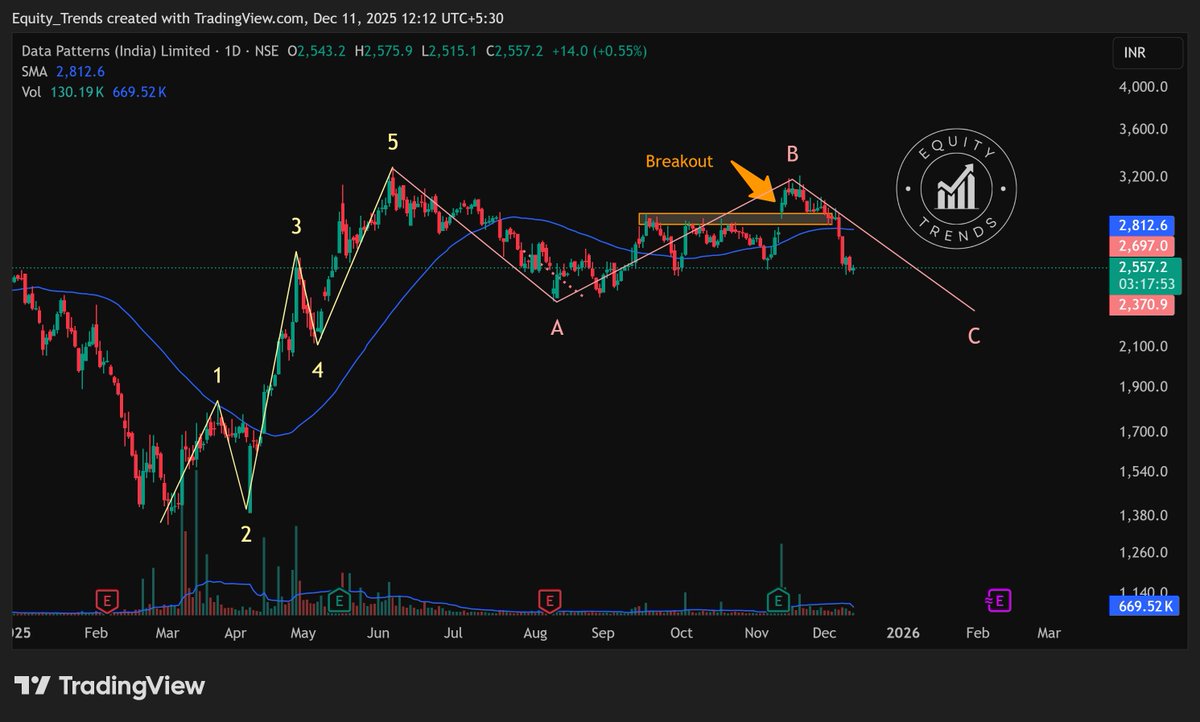
Task: Select the Vol indicator legend
Action: point(93,91)
